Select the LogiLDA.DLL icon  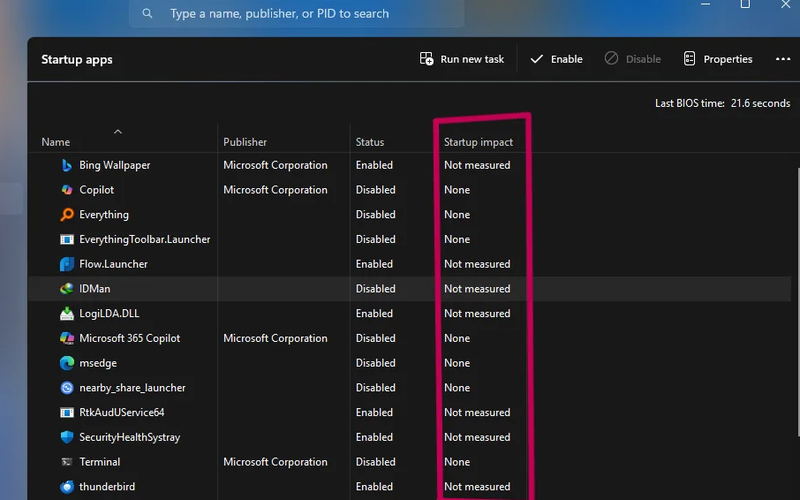click(x=67, y=313)
